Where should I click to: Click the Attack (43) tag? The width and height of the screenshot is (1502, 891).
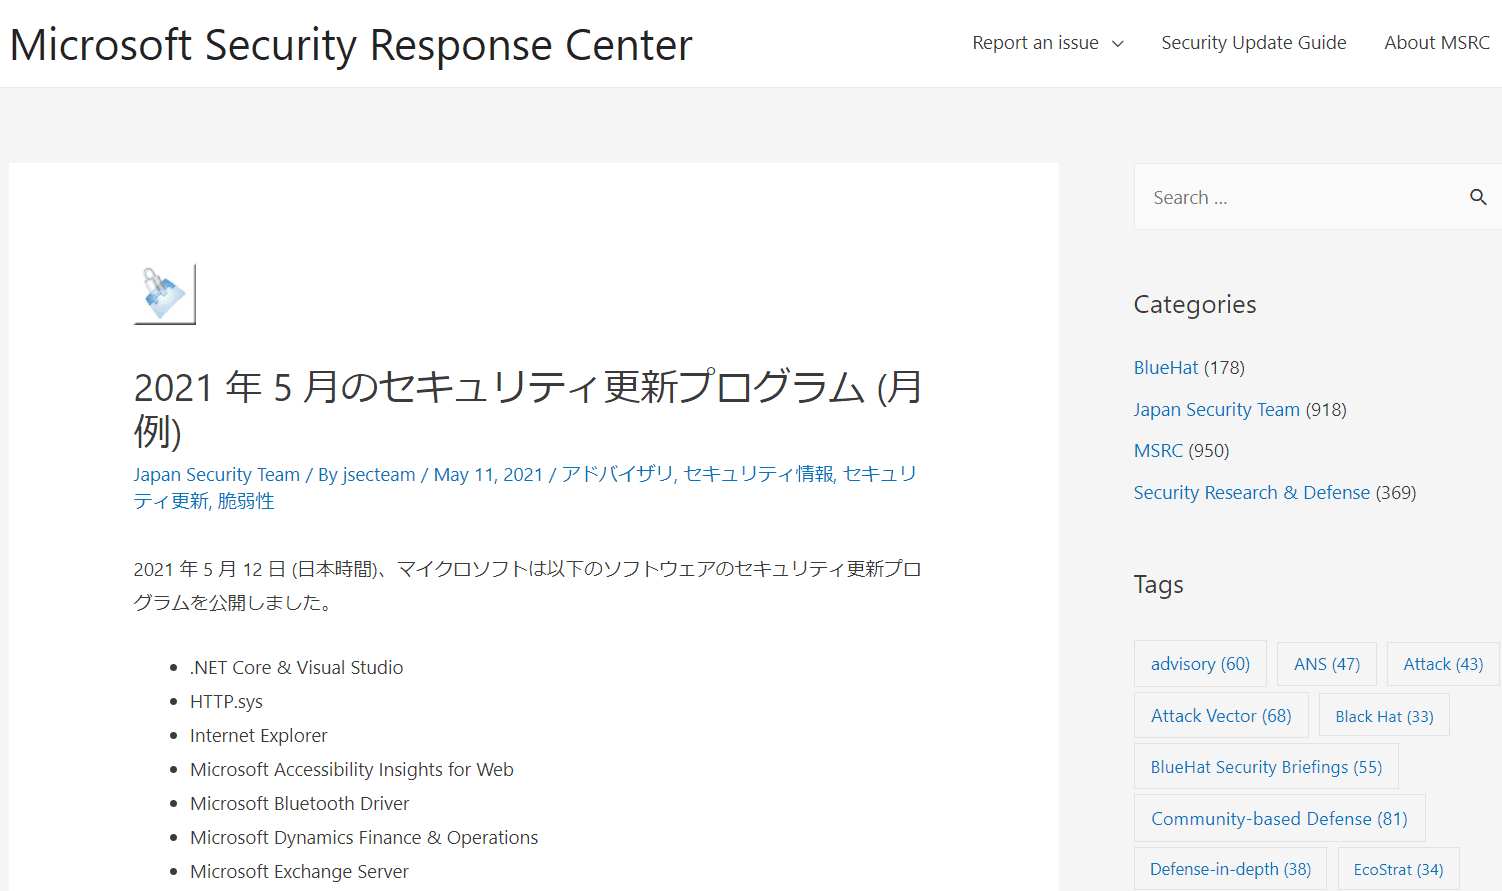point(1442,664)
